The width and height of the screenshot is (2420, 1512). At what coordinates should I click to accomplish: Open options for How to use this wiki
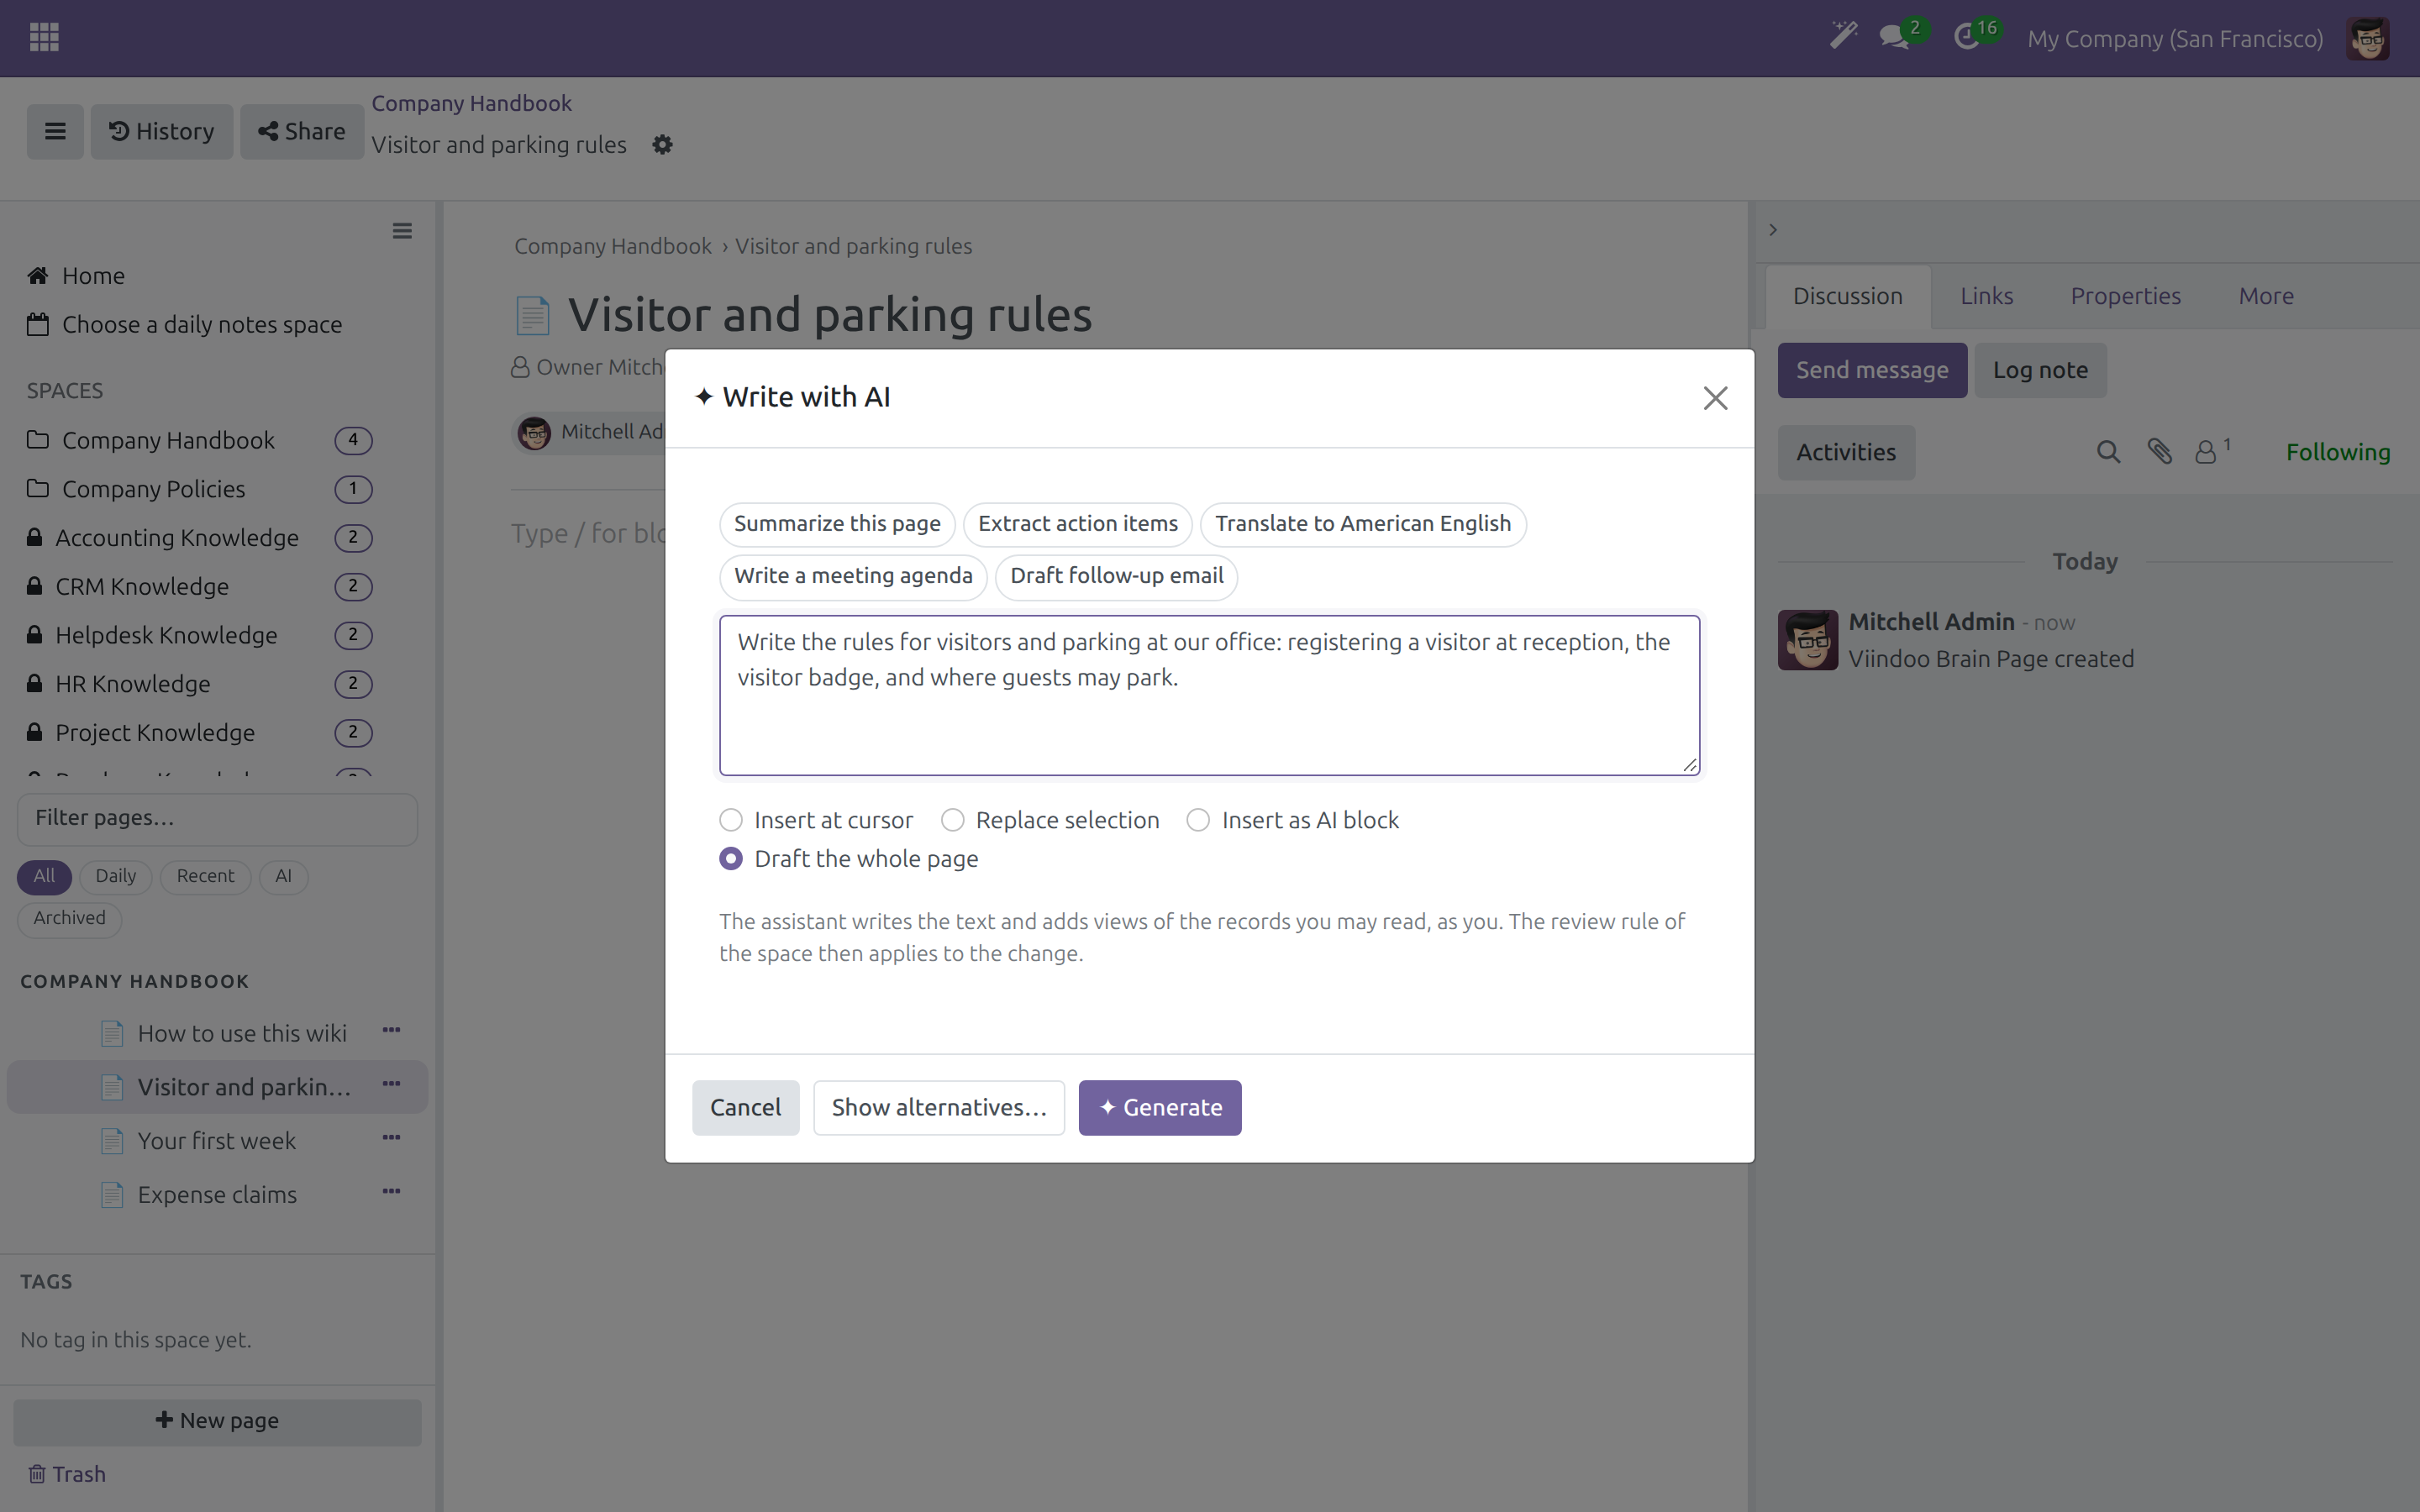click(391, 1030)
